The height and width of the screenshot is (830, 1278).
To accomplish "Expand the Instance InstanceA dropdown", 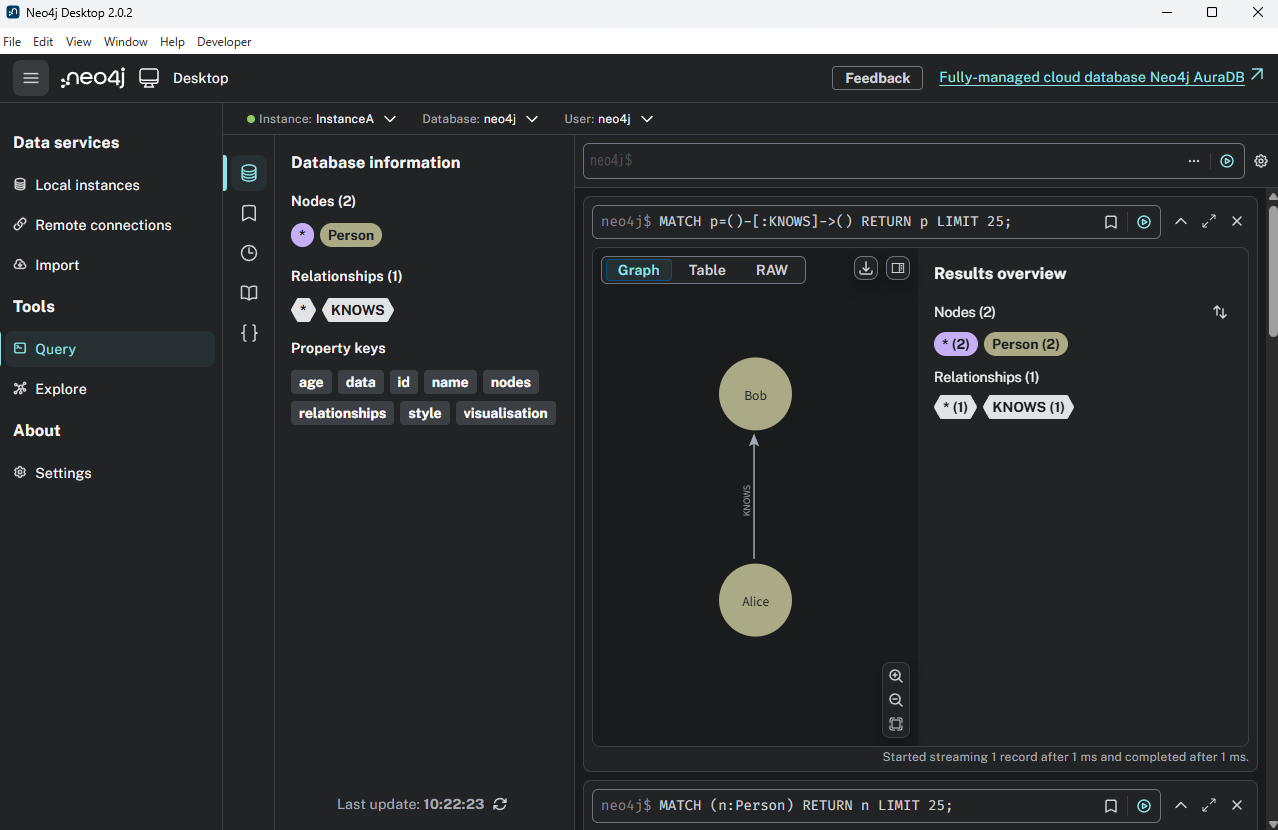I will pos(390,119).
